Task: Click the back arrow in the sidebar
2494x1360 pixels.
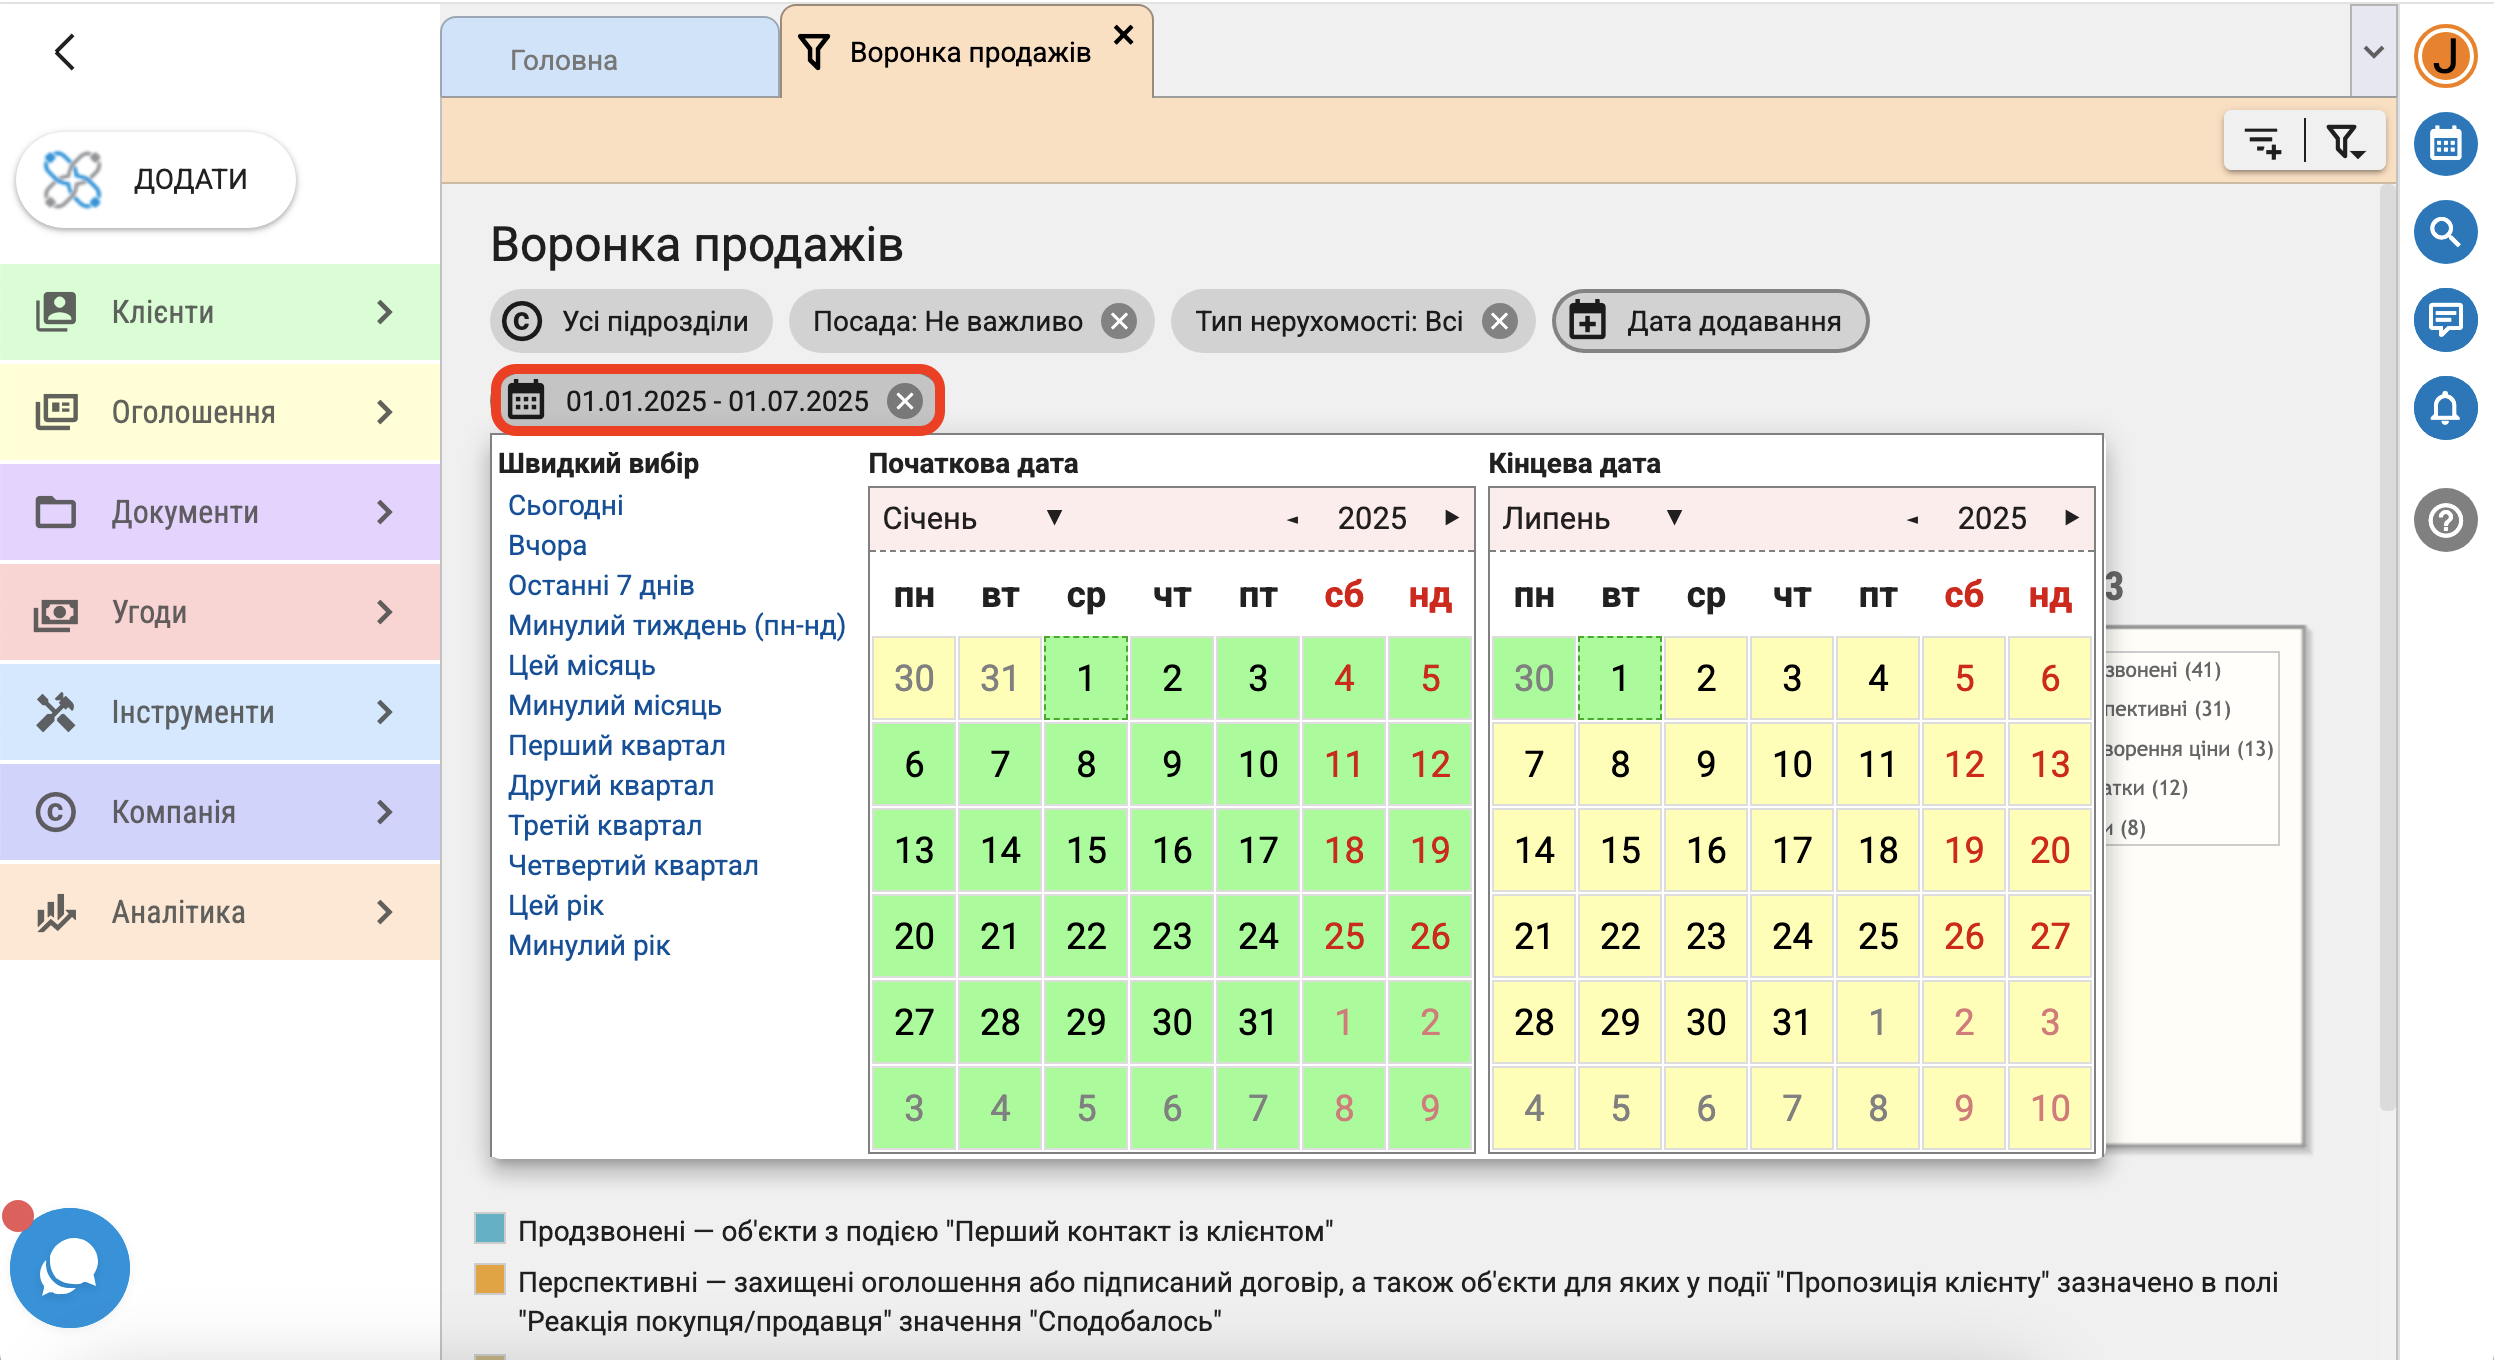Action: (x=65, y=52)
